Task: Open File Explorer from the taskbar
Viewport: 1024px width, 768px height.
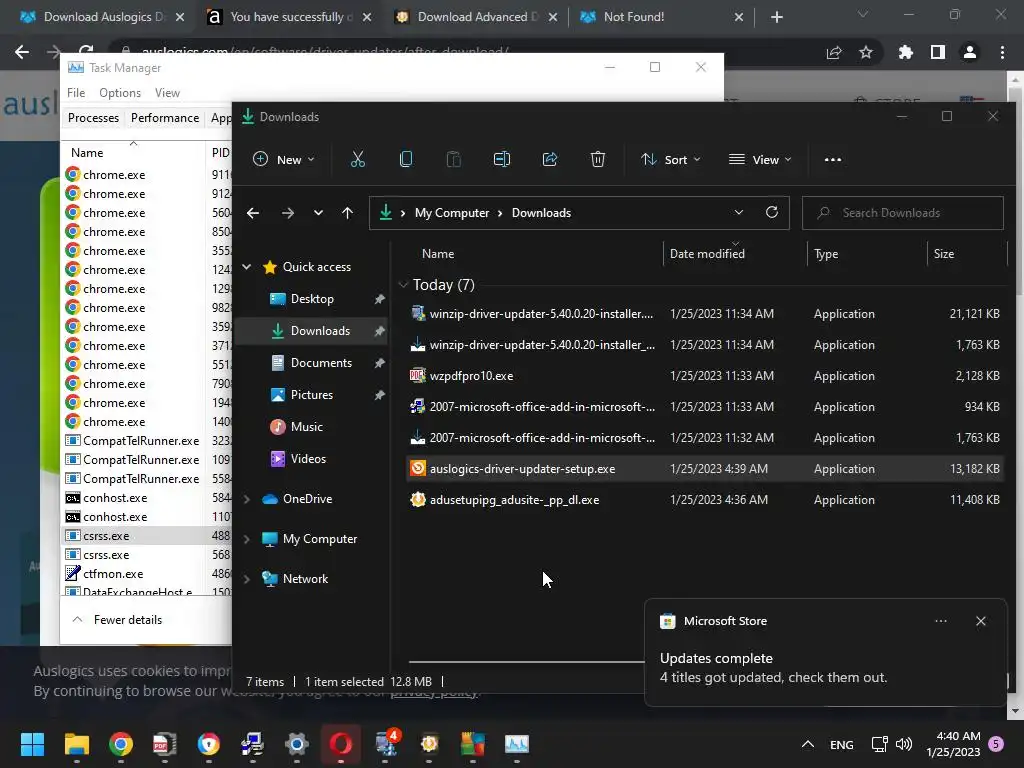Action: coord(76,744)
